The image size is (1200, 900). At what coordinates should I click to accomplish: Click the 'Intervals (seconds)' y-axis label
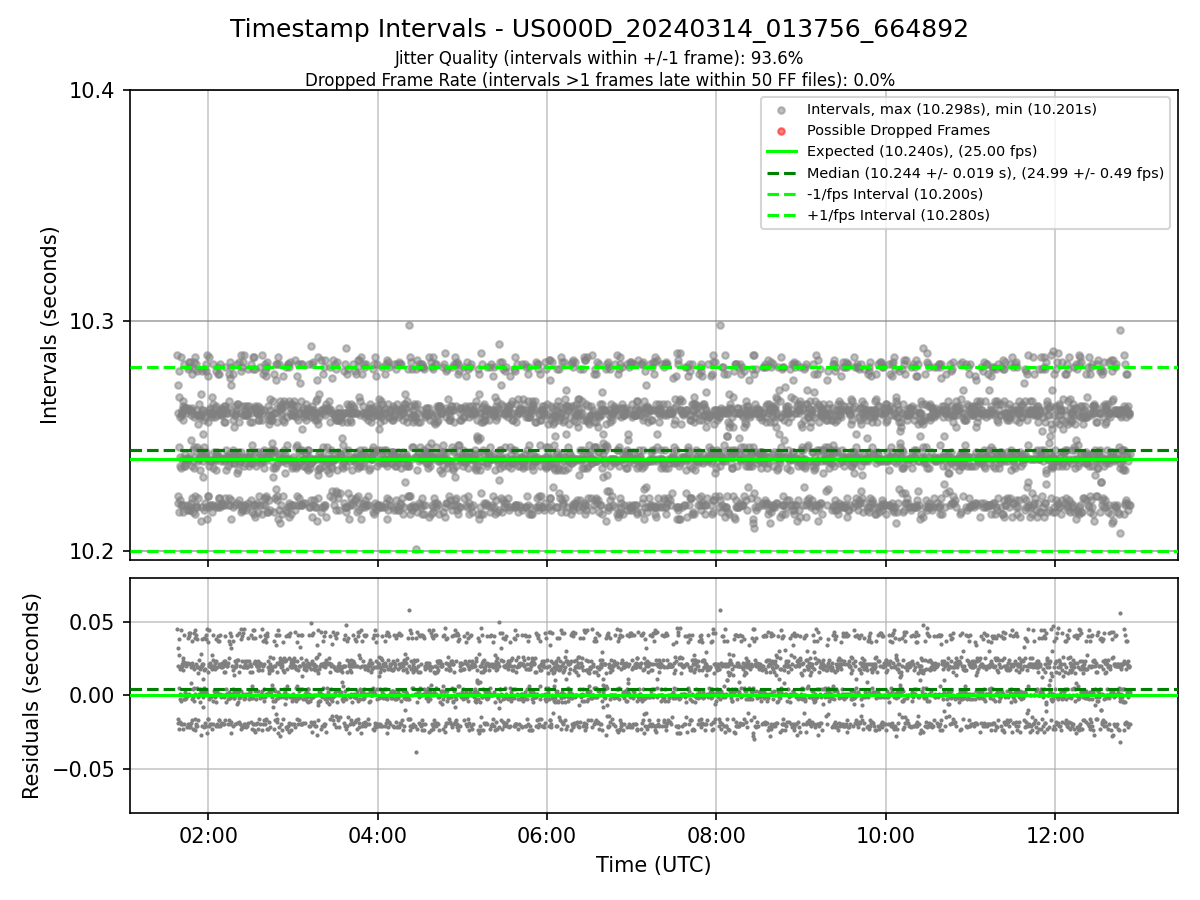50,325
